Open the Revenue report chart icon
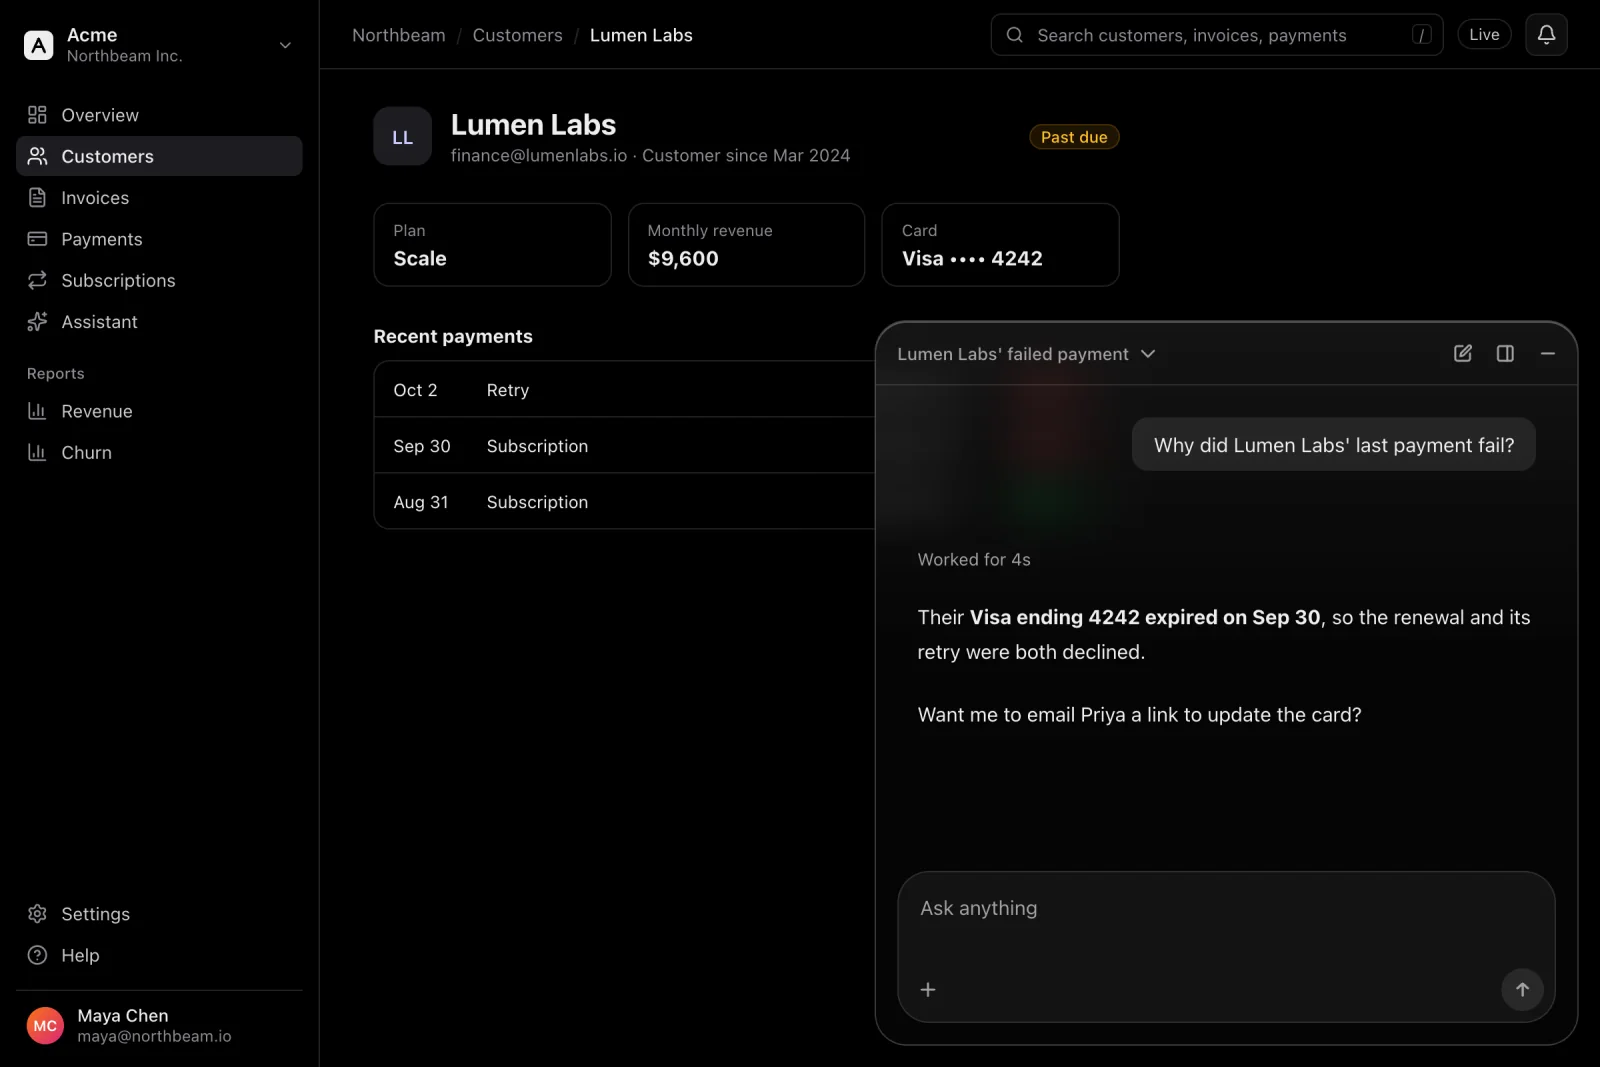Viewport: 1600px width, 1067px height. click(37, 411)
